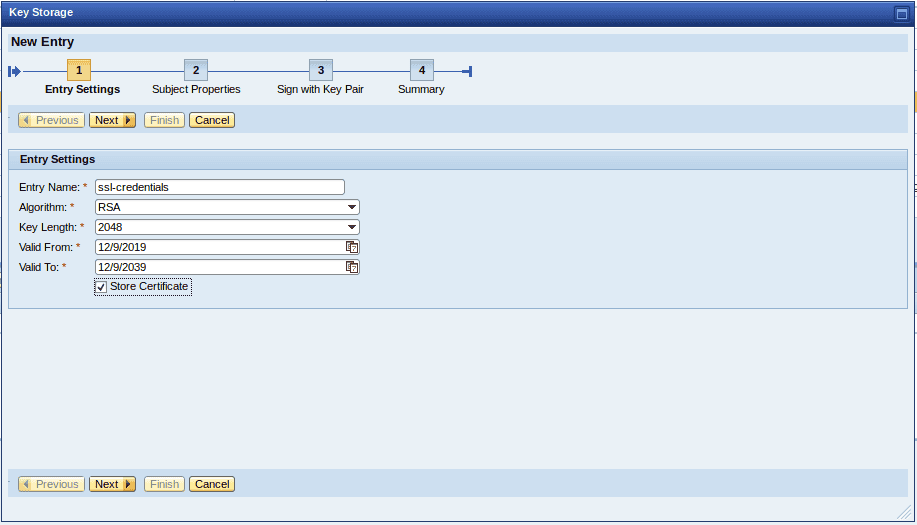
Task: Maximize the Key Storage dialog window
Action: 901,13
